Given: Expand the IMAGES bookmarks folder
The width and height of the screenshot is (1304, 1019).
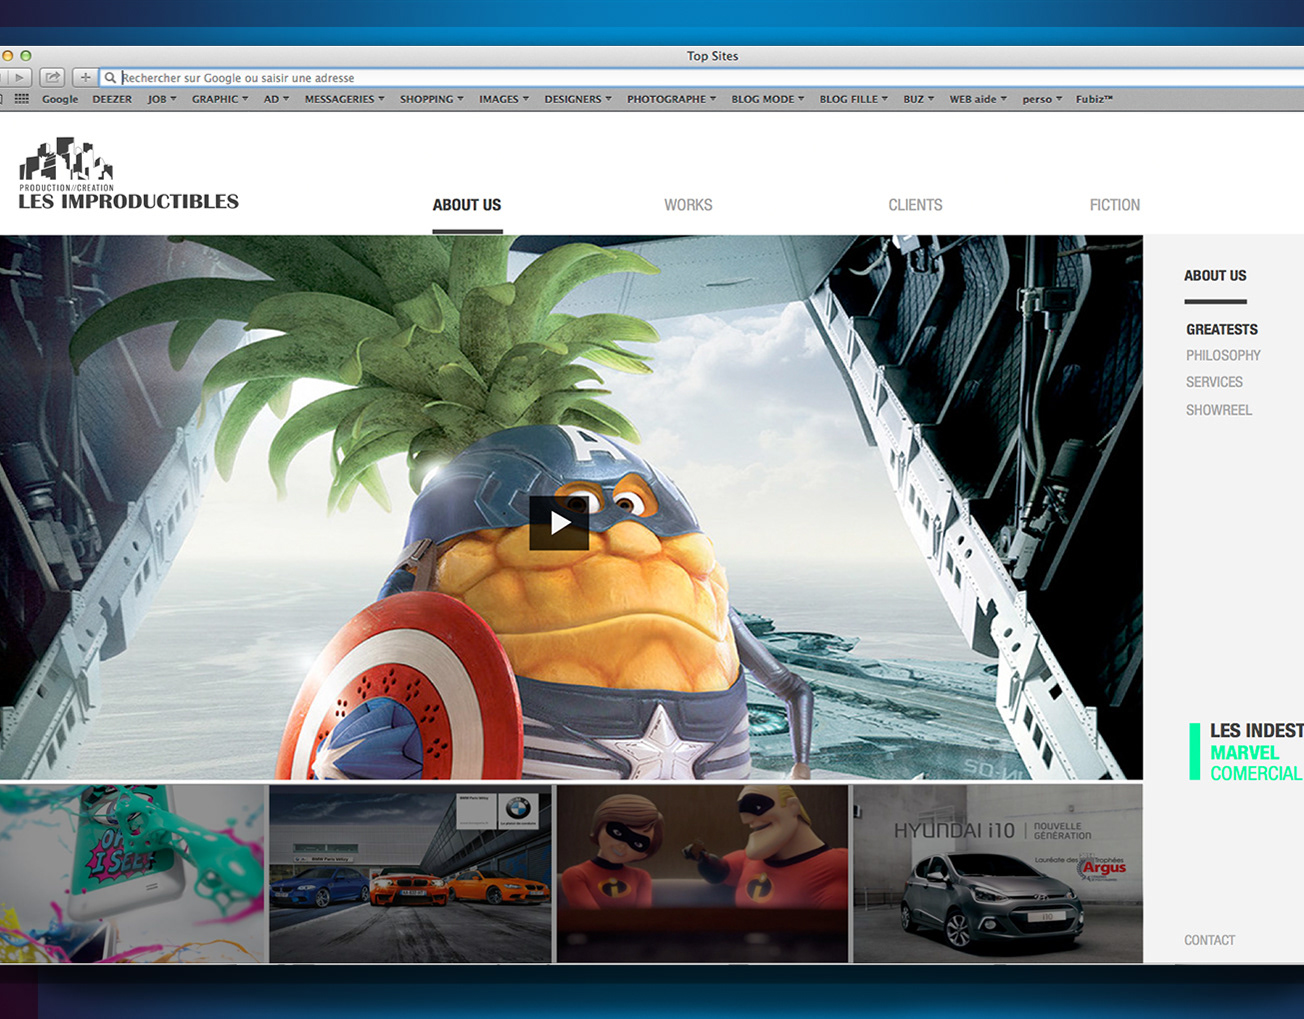Looking at the screenshot, I should pos(504,99).
